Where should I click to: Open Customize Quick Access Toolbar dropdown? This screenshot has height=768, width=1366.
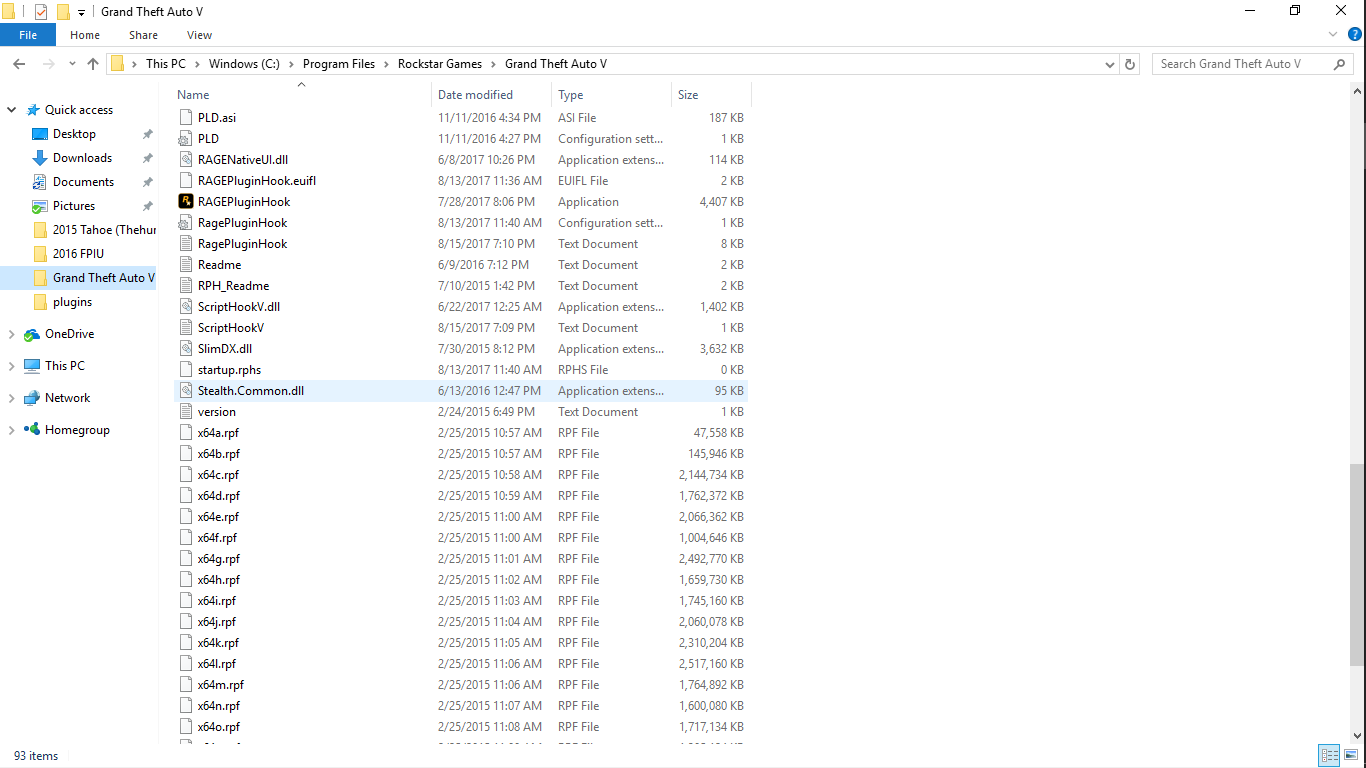[81, 13]
